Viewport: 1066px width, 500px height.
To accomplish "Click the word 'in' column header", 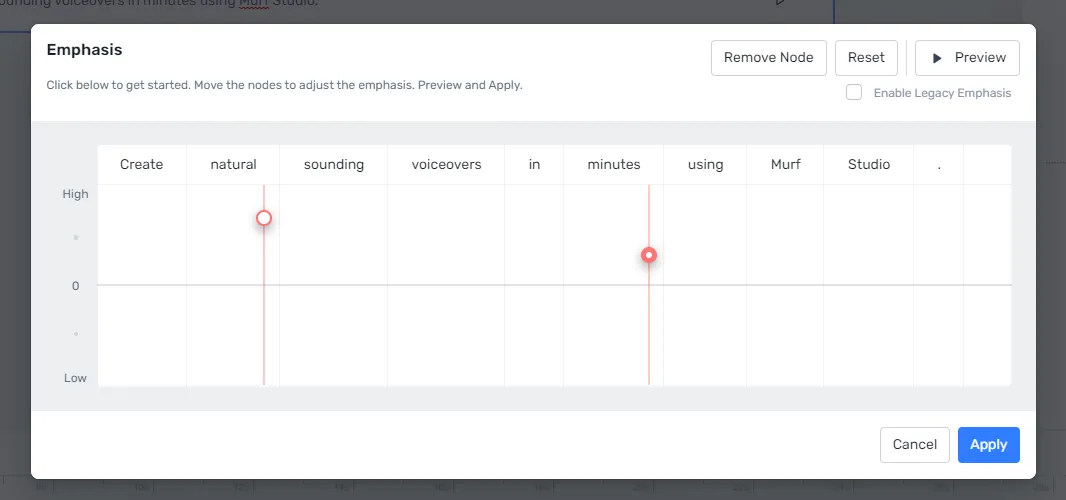I will point(534,165).
